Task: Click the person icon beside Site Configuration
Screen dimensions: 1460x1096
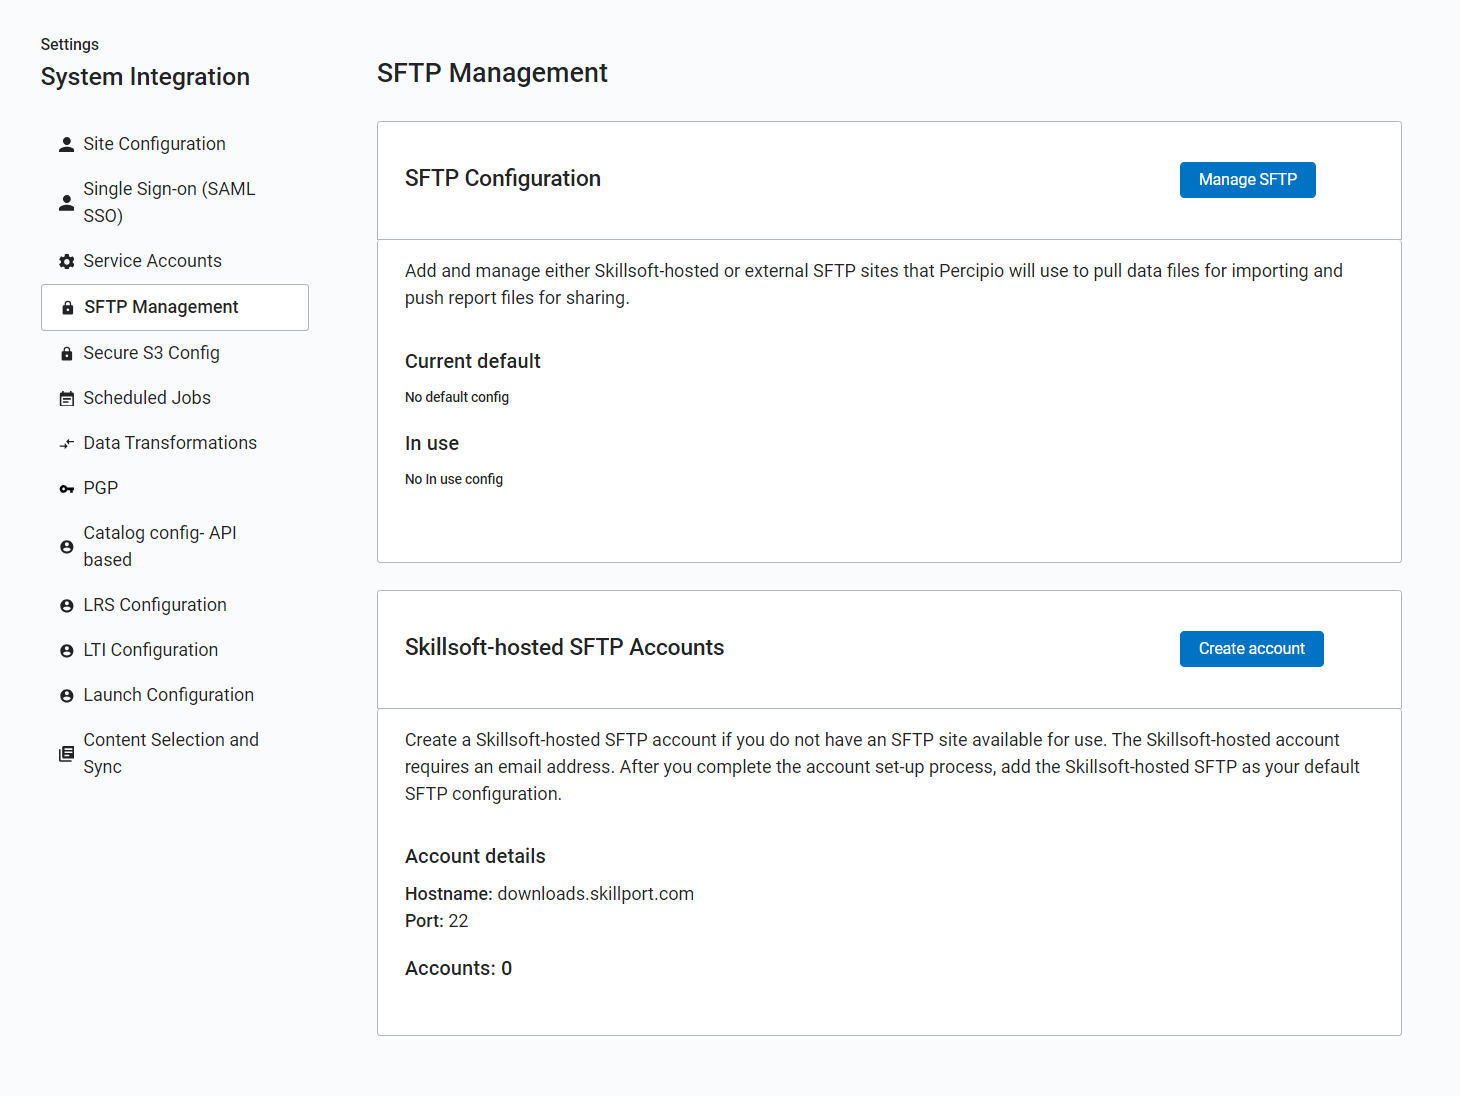Action: pyautogui.click(x=67, y=144)
